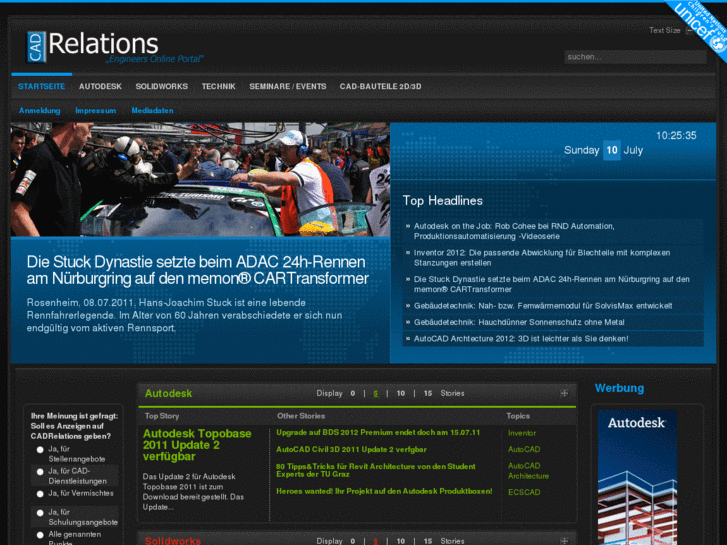This screenshot has width=727, height=545.
Task: Display 5 stories in Solidworks panel
Action: 376,541
